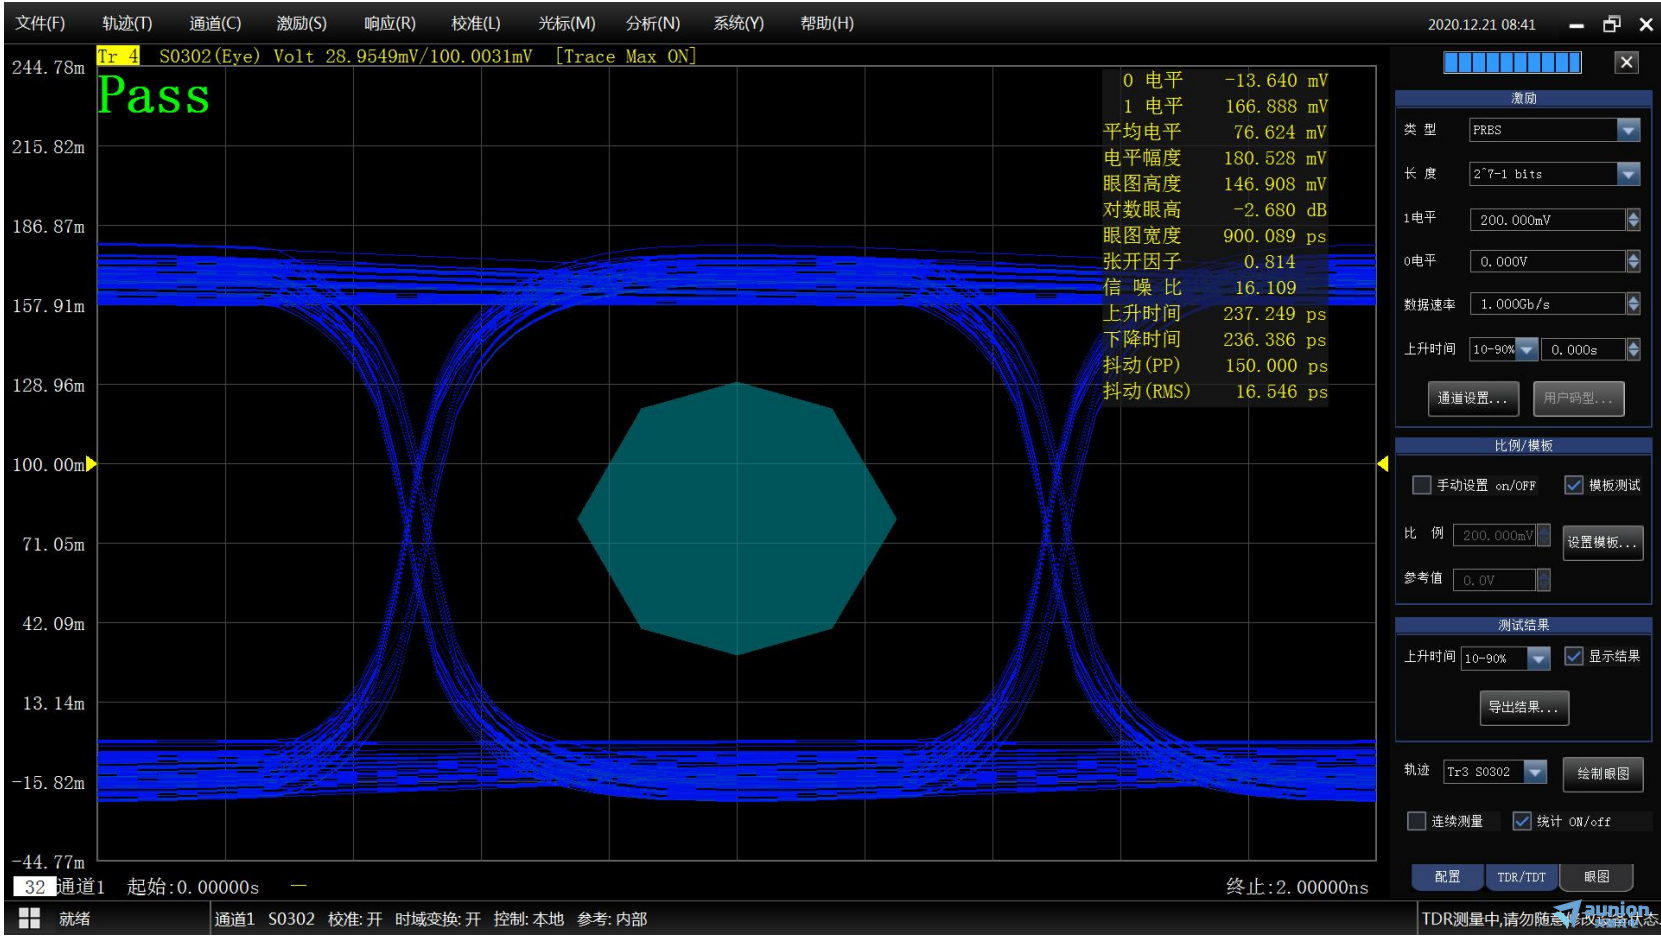Adjust the 数据速率 1.000Gb/s stepper
Image resolution: width=1661 pixels, height=939 pixels.
[1633, 304]
